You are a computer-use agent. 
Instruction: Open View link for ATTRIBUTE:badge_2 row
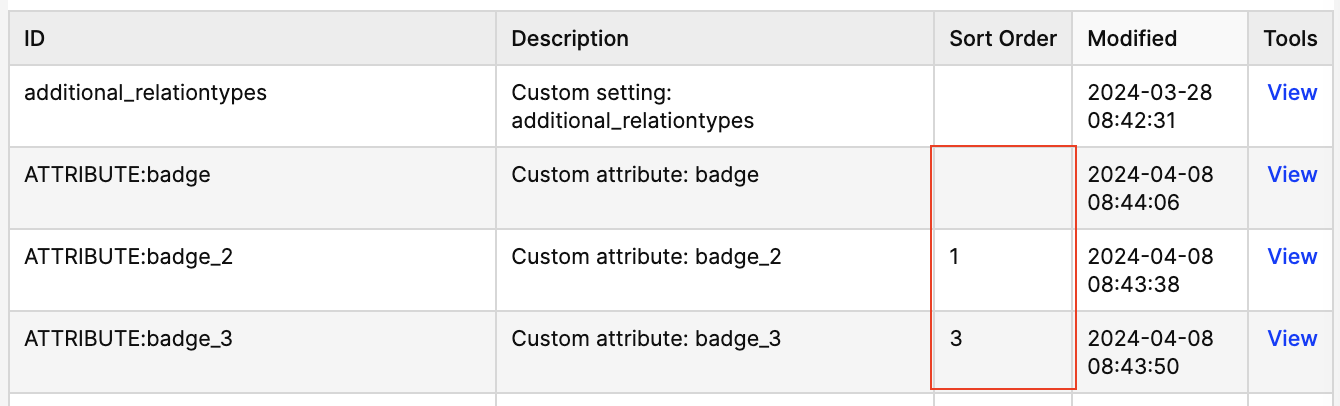[1292, 257]
